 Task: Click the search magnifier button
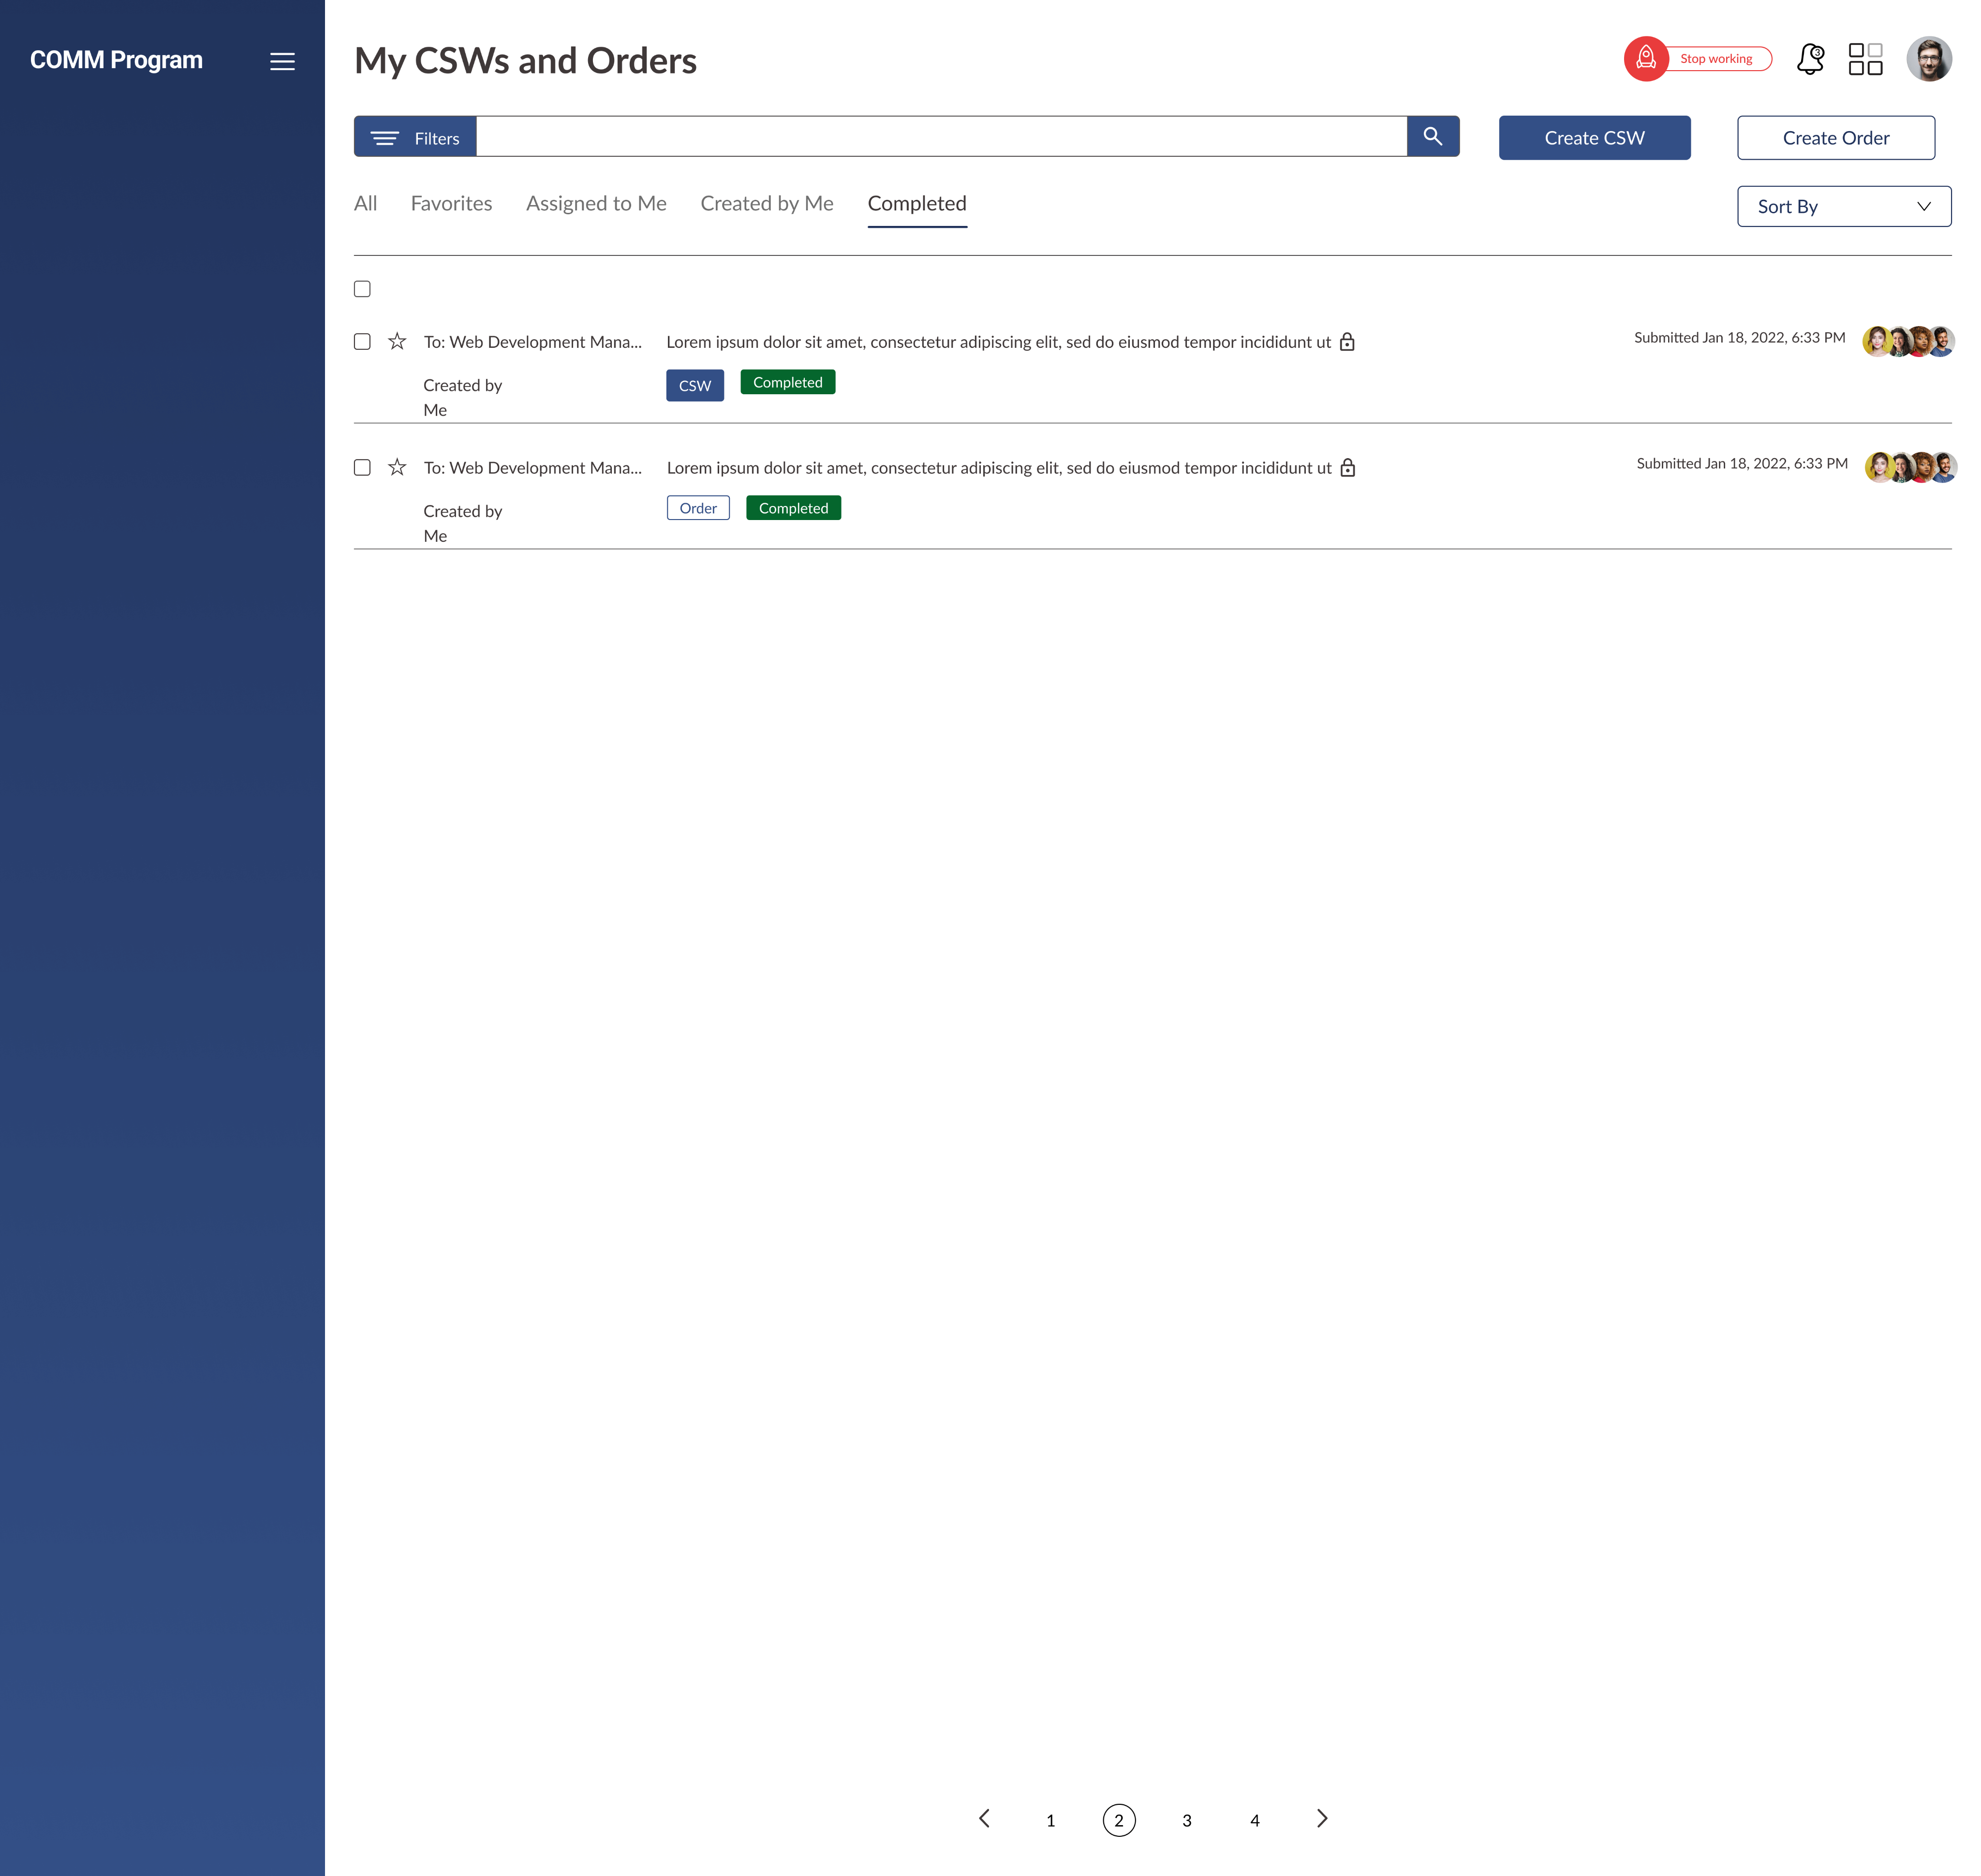click(1432, 137)
